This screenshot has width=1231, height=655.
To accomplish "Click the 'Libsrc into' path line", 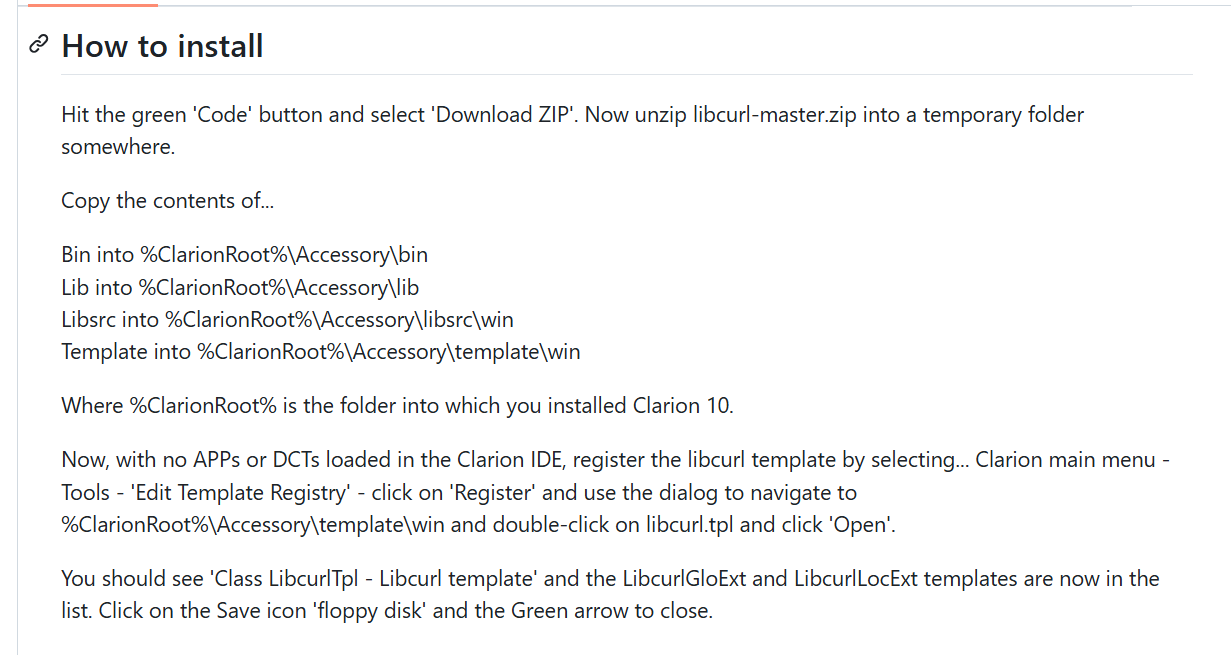I will [287, 319].
